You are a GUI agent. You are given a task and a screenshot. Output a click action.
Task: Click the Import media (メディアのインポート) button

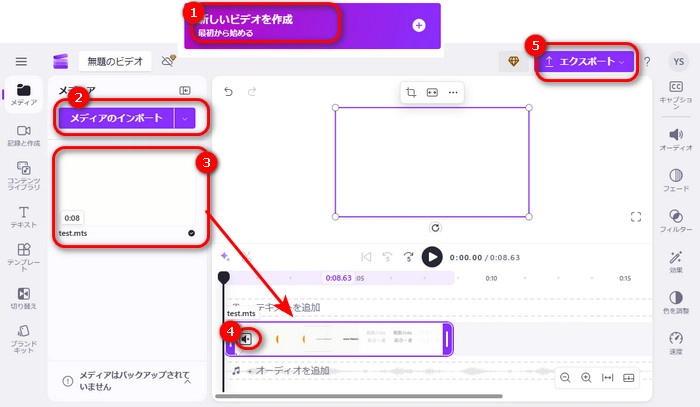116,118
